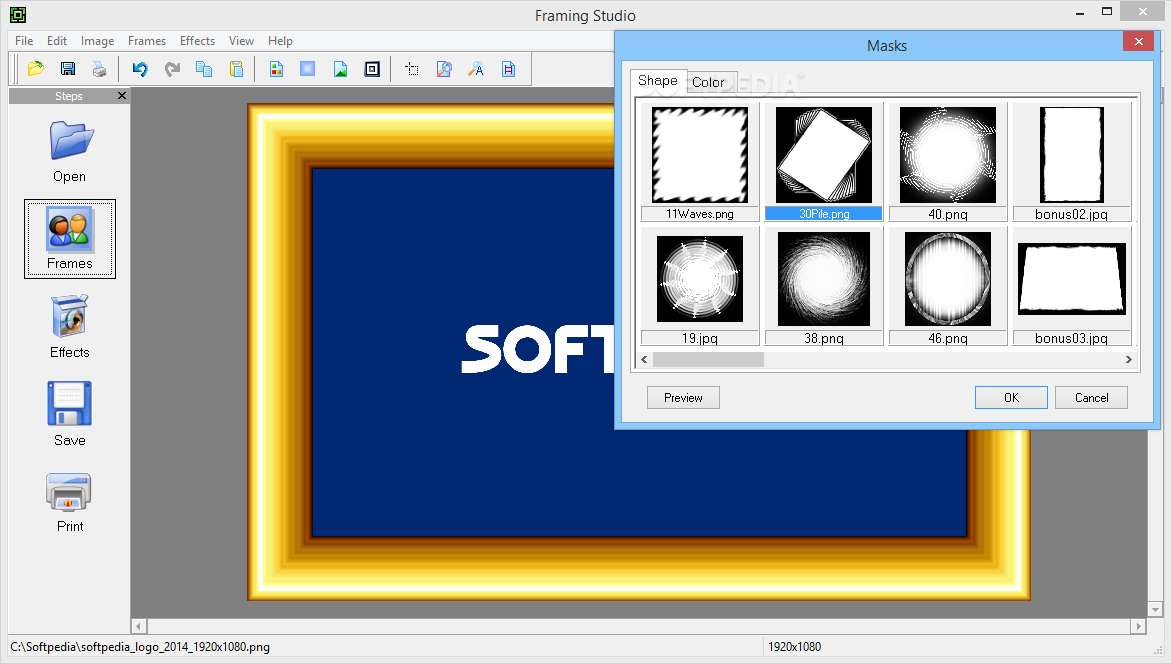Confirm with OK in Masks dialog
This screenshot has width=1172, height=664.
pos(1011,398)
